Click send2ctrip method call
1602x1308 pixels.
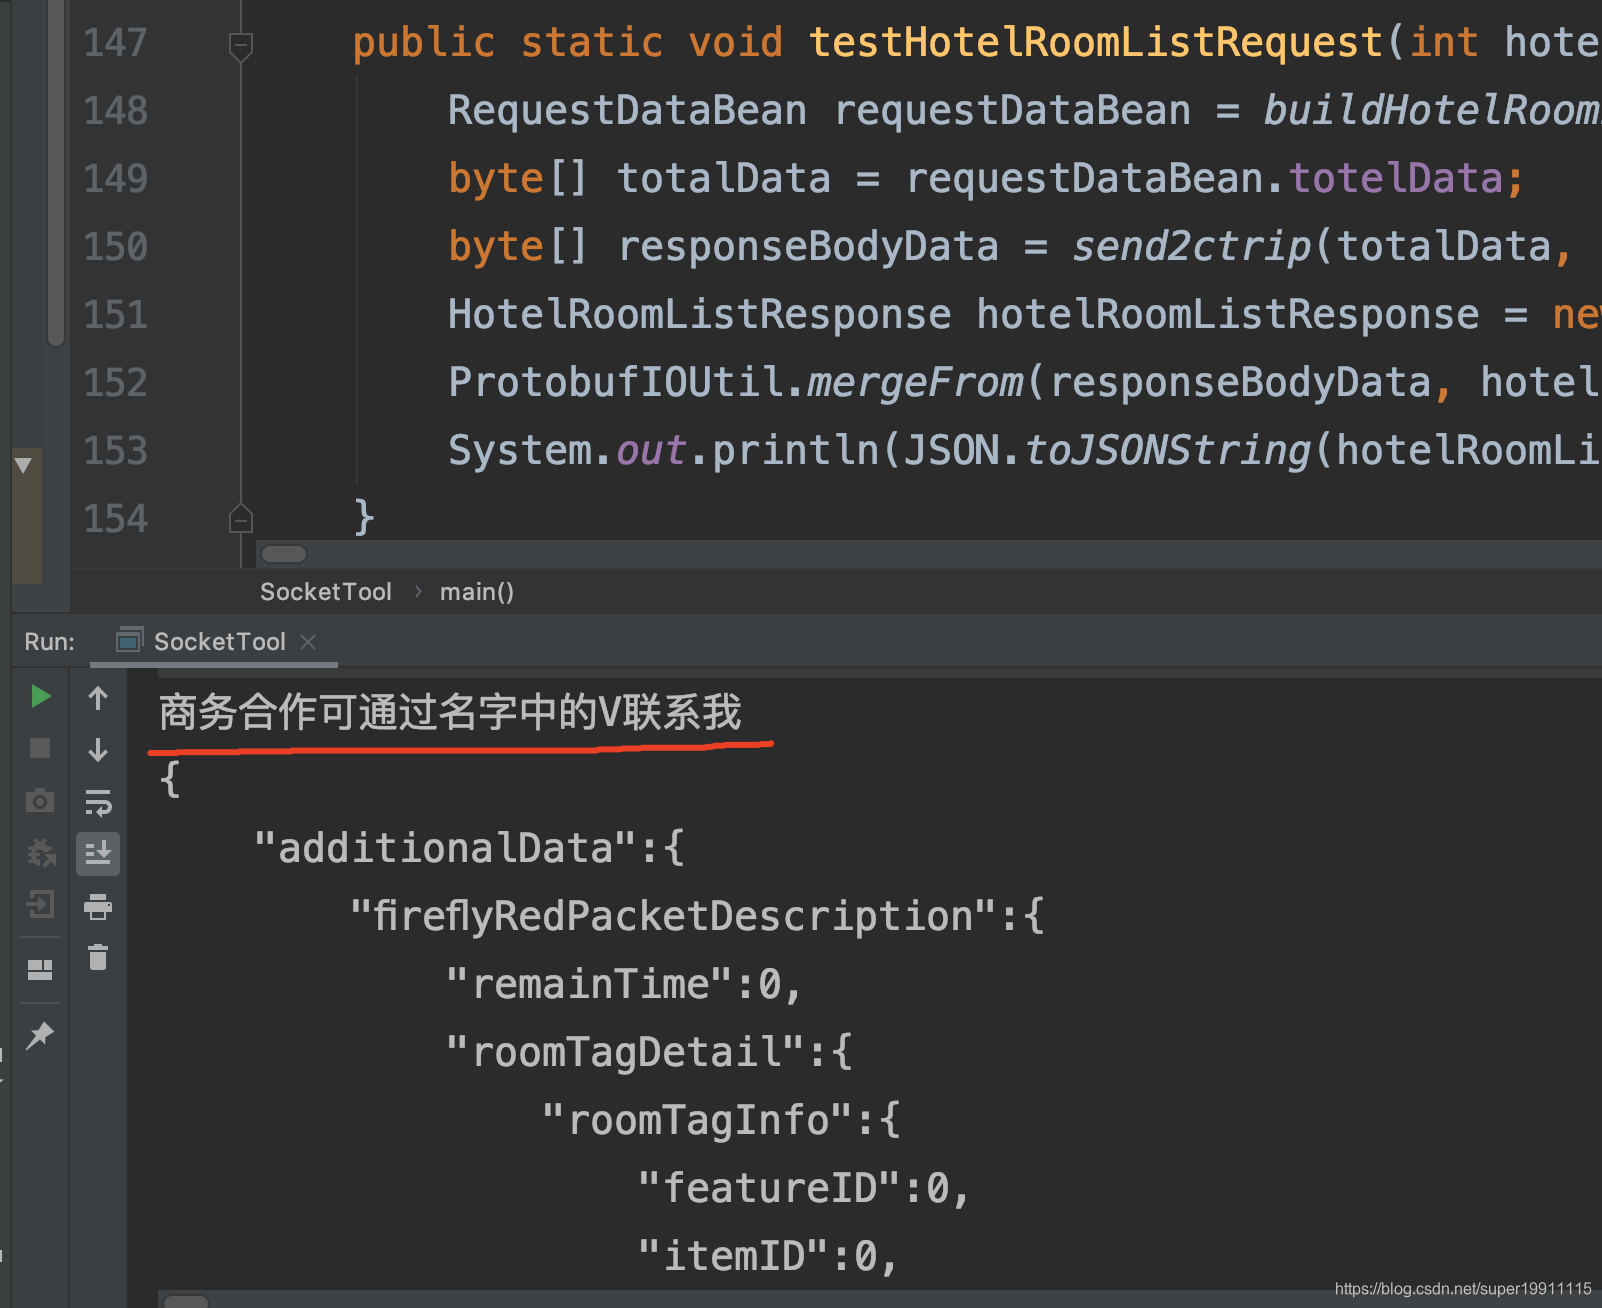click(1191, 247)
